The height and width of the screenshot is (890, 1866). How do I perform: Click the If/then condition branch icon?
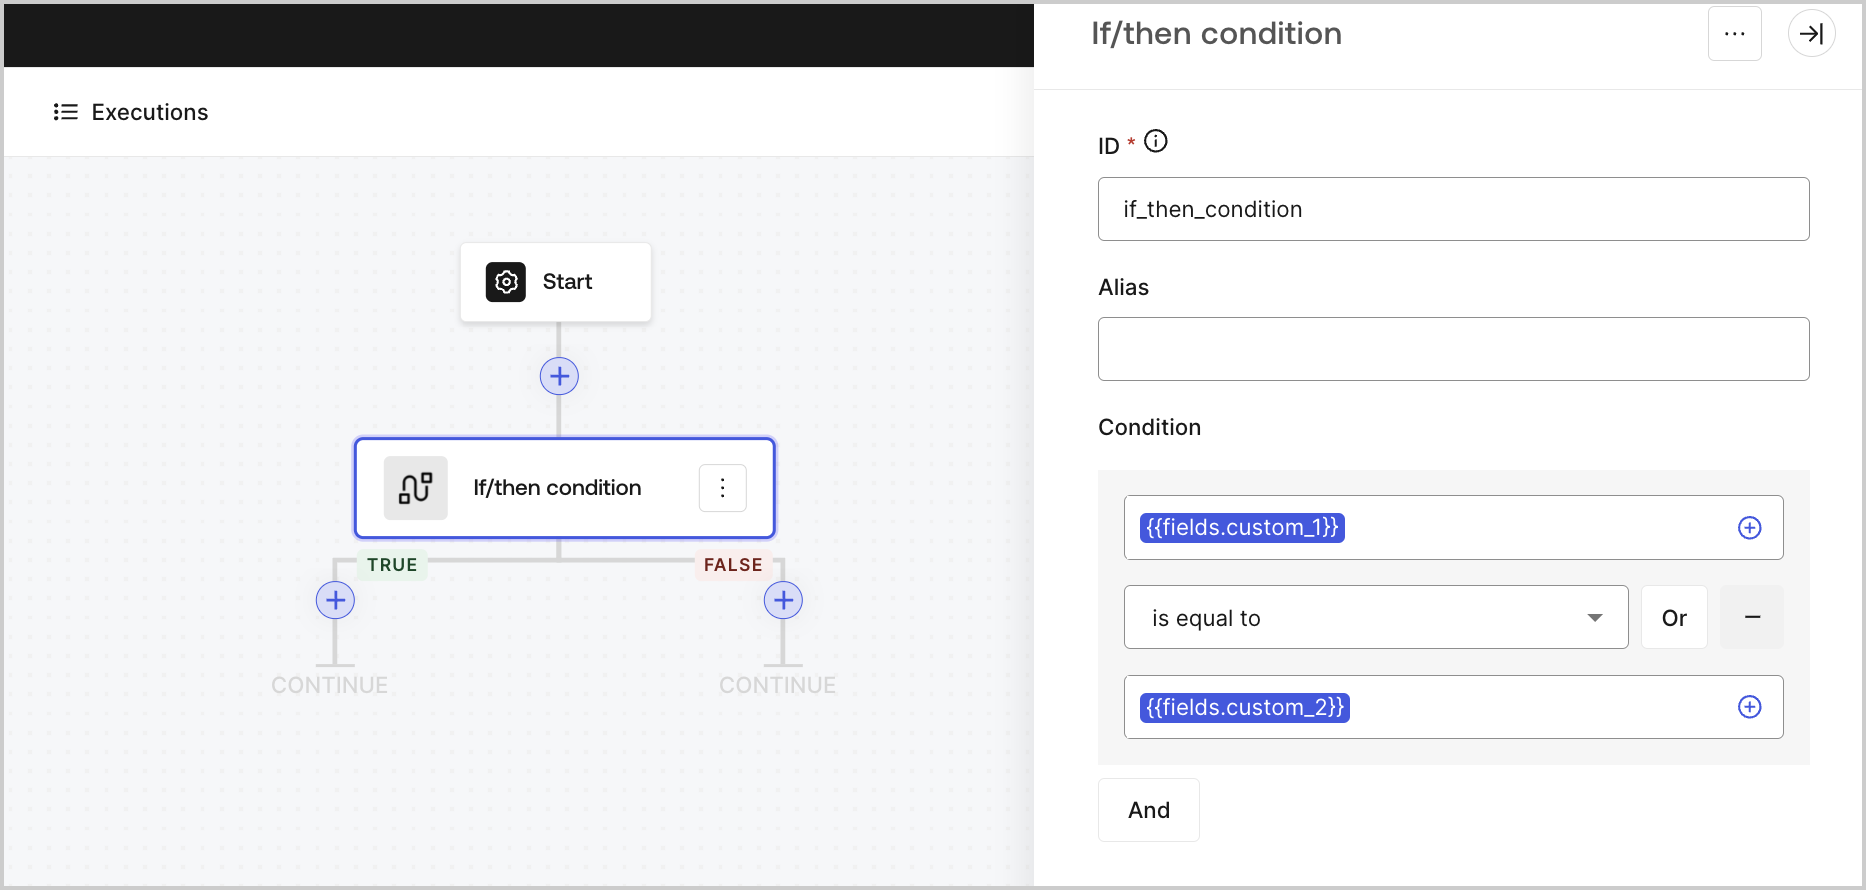416,488
